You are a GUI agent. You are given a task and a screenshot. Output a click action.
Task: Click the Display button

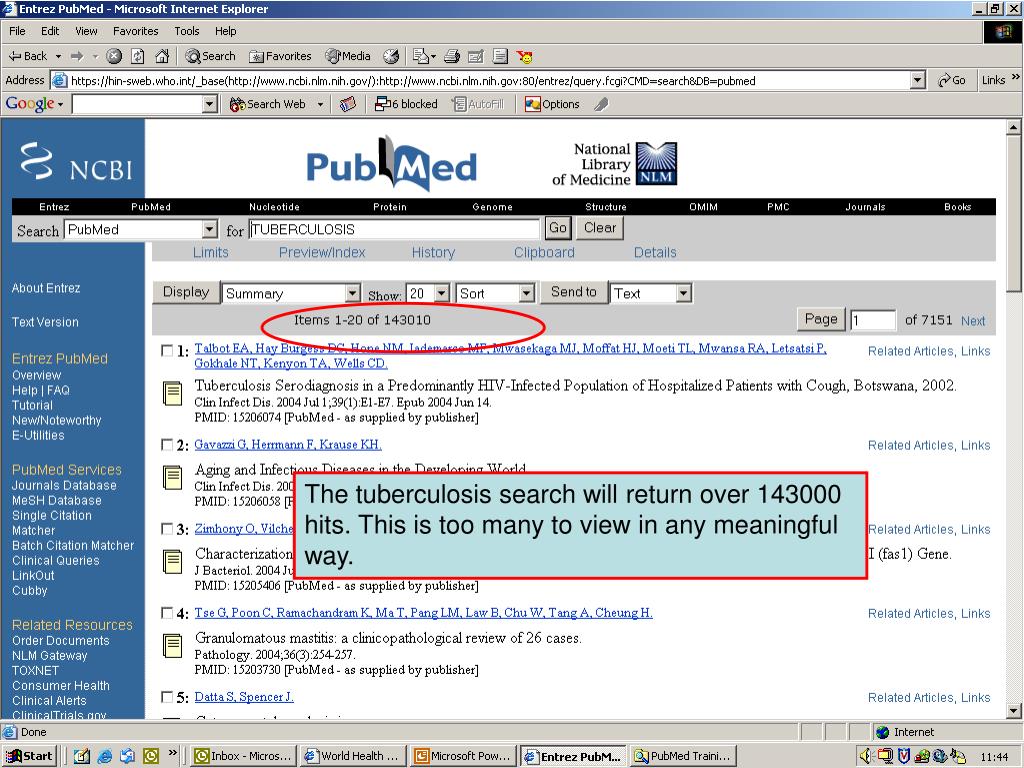(x=185, y=292)
